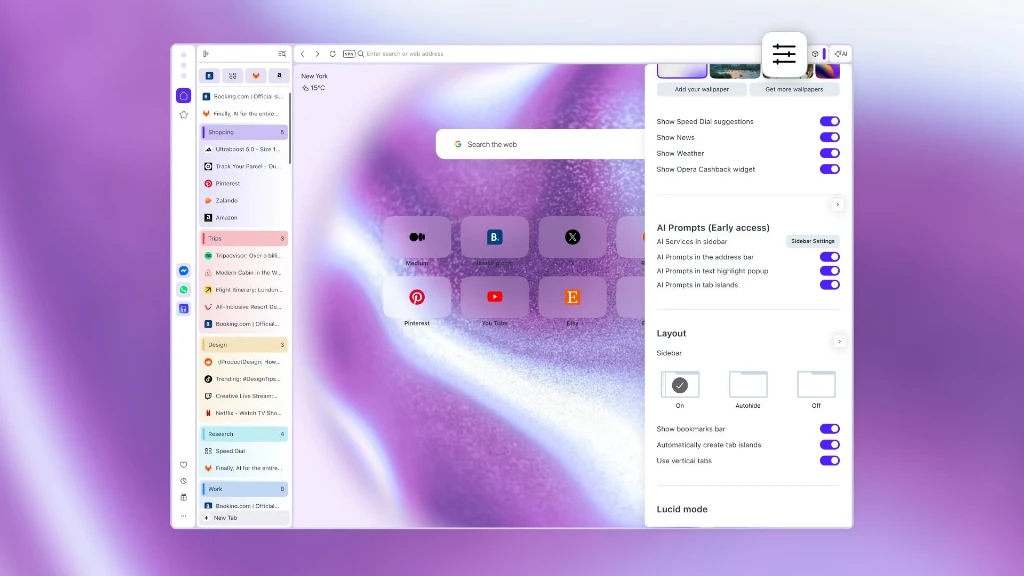Viewport: 1024px width, 576px height.
Task: Toggle Show Opera Cashback widget
Action: (829, 169)
